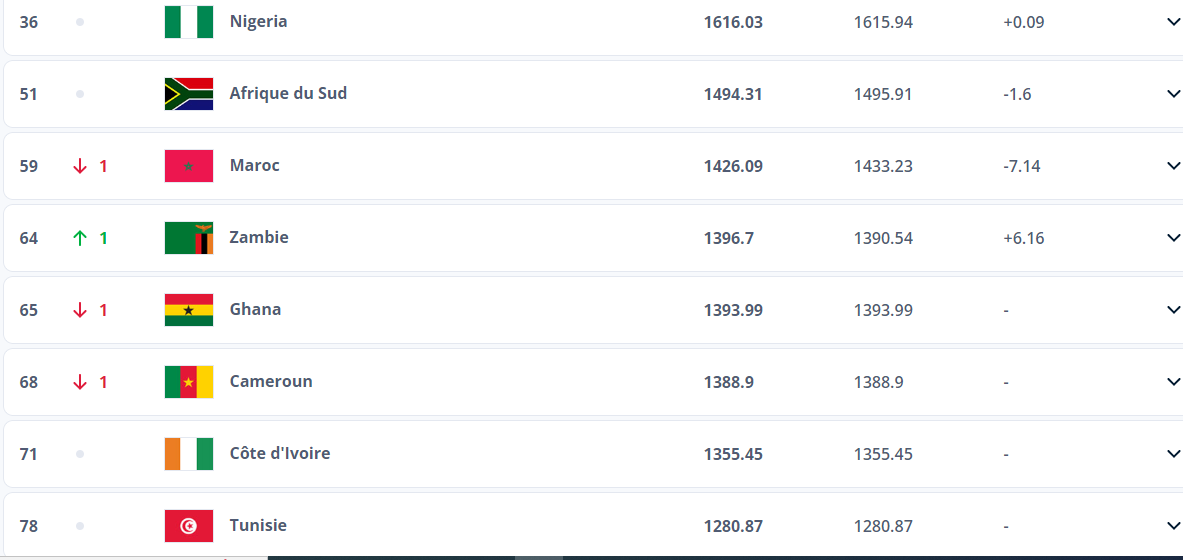The height and width of the screenshot is (560, 1183).
Task: Click the red down arrow for Maroc
Action: tap(80, 166)
